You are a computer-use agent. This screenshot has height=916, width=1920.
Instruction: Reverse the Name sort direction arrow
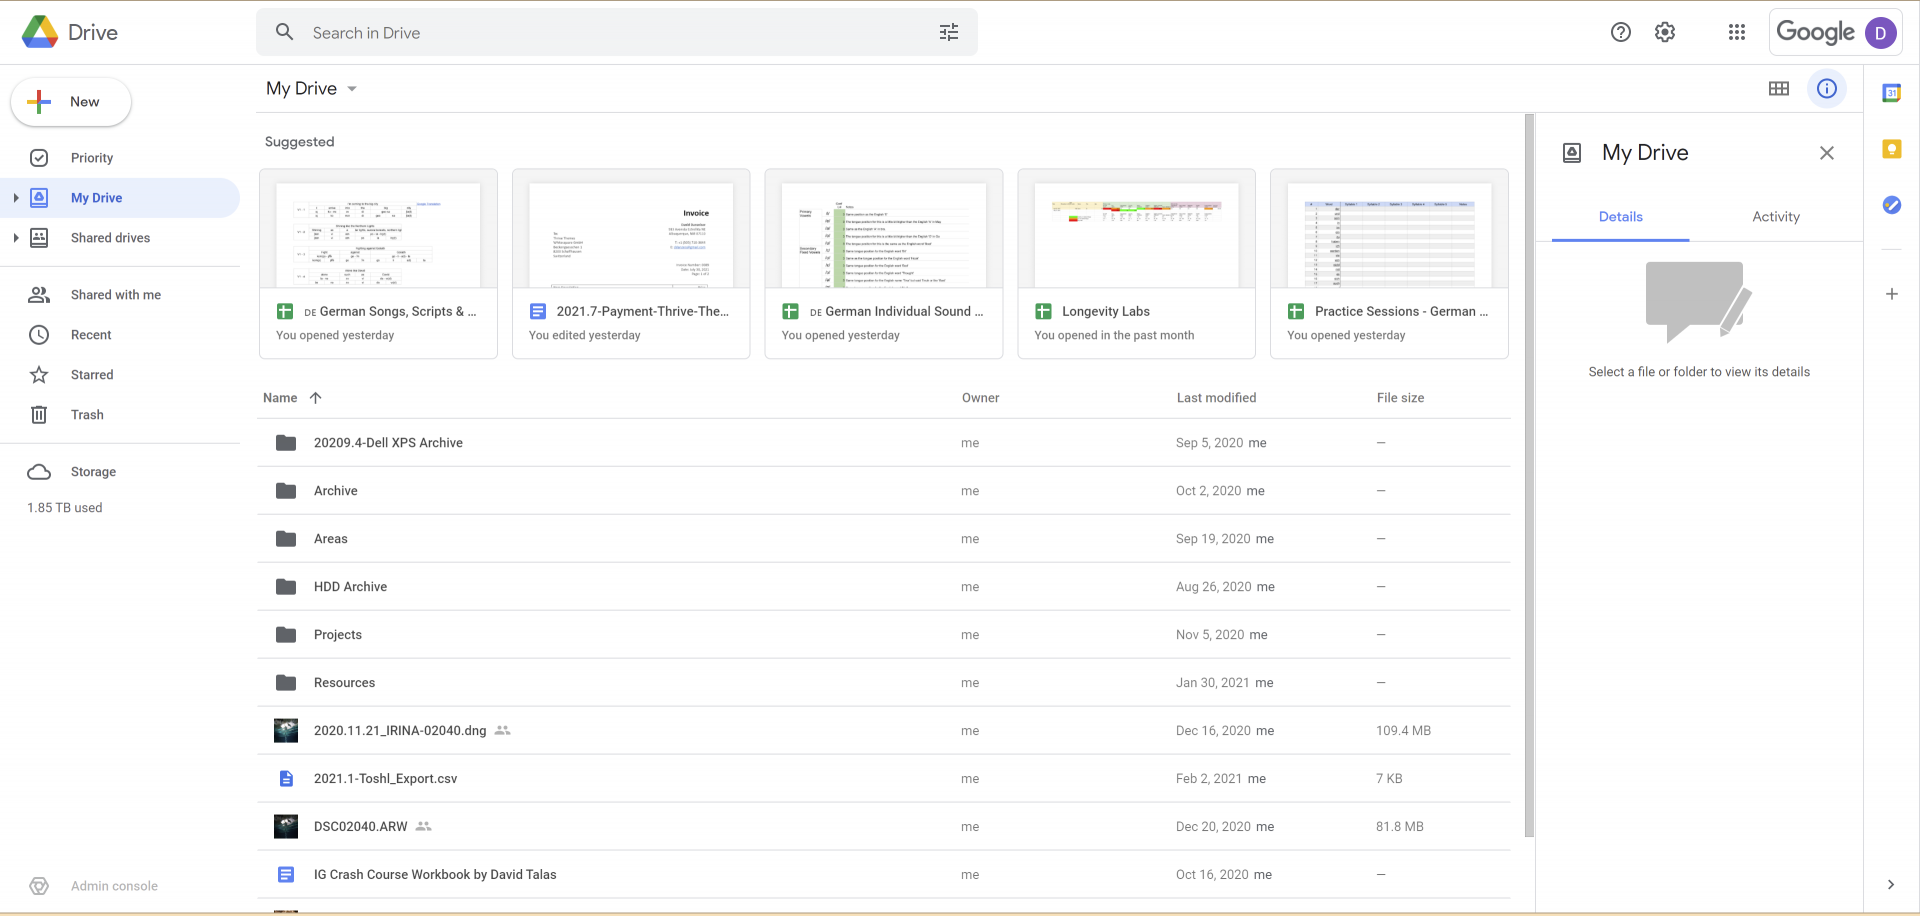pos(316,398)
